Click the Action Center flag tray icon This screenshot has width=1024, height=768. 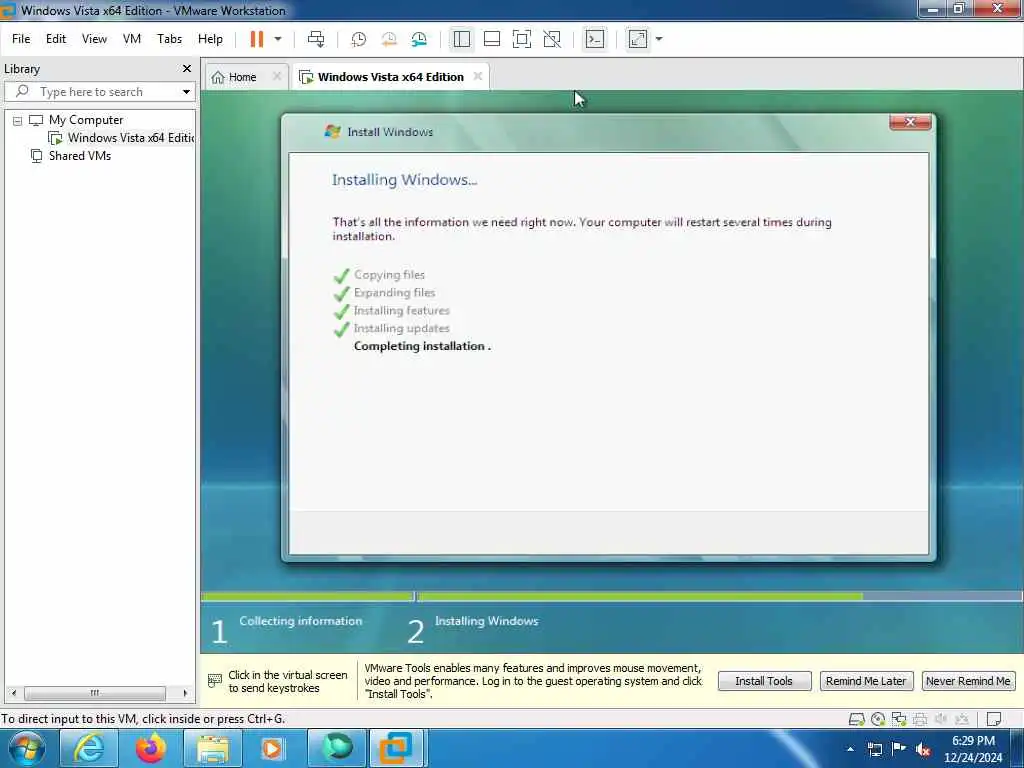[x=899, y=749]
